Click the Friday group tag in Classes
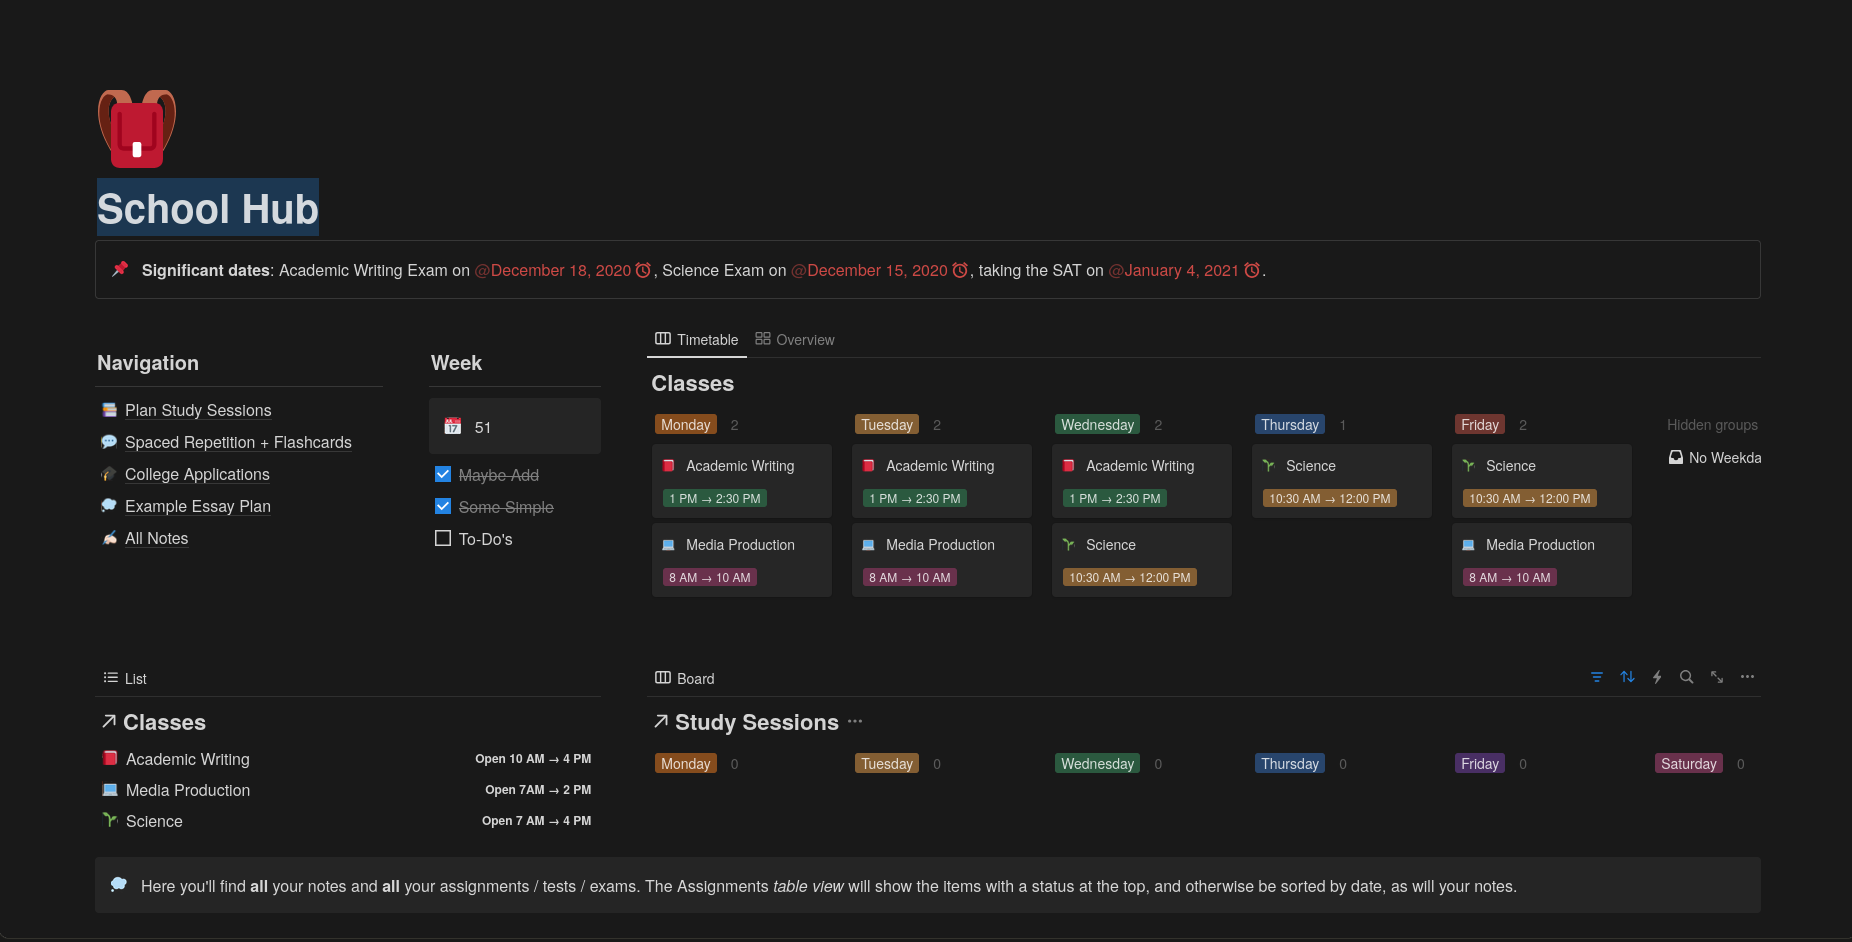The height and width of the screenshot is (942, 1852). [1480, 425]
